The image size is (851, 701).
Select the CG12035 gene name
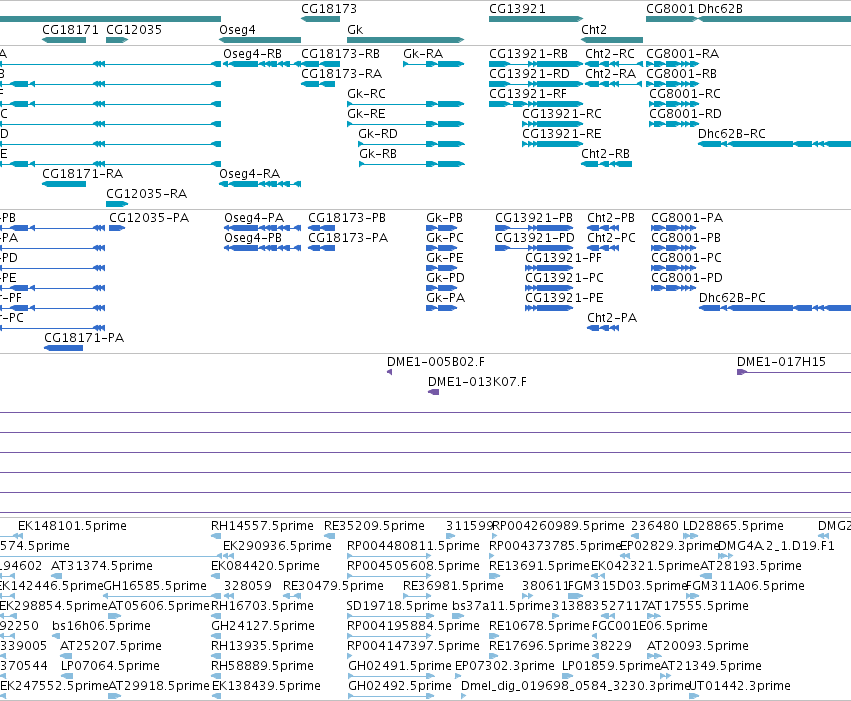tap(134, 29)
